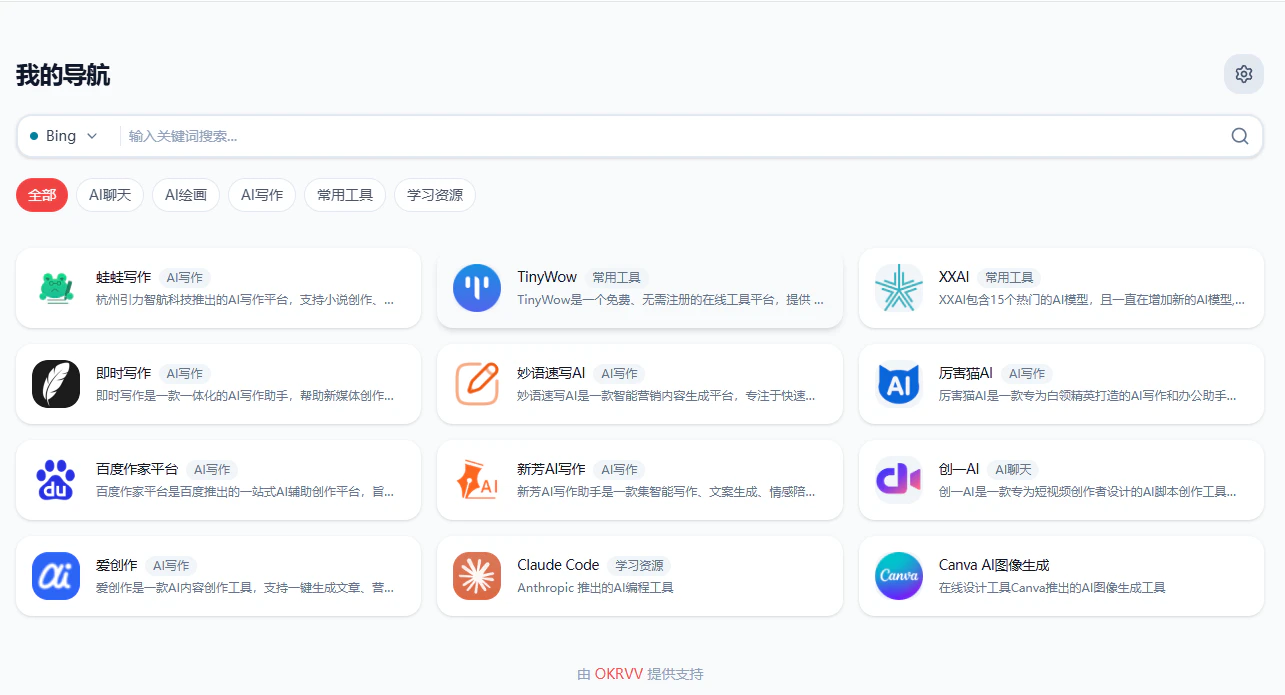Viewport: 1285px width, 695px height.
Task: Open the settings gear icon
Action: pyautogui.click(x=1243, y=74)
